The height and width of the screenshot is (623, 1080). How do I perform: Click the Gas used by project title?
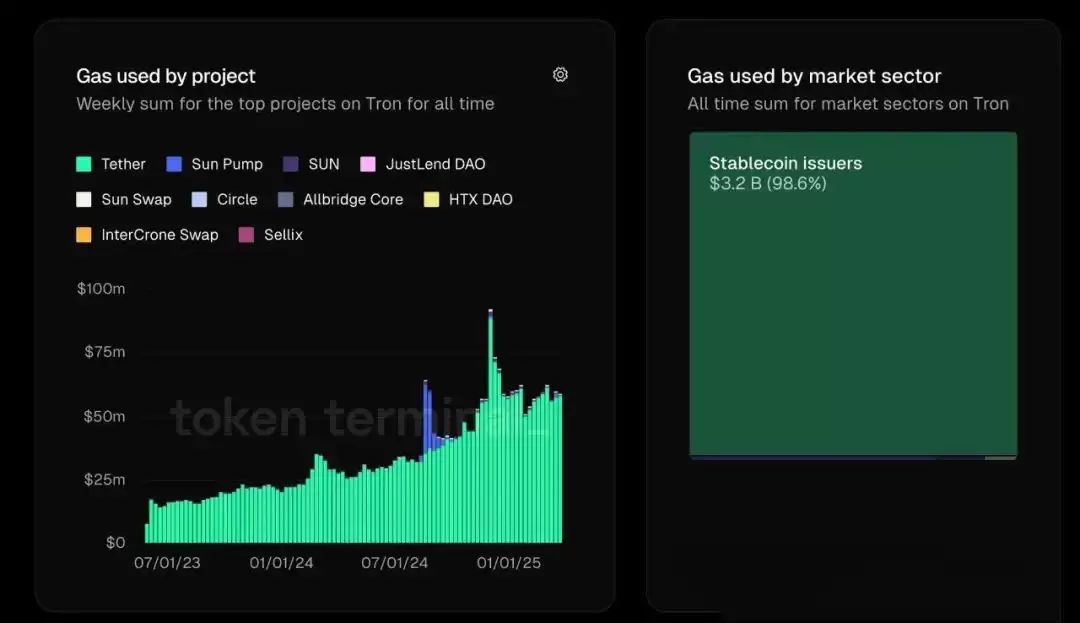click(x=166, y=75)
